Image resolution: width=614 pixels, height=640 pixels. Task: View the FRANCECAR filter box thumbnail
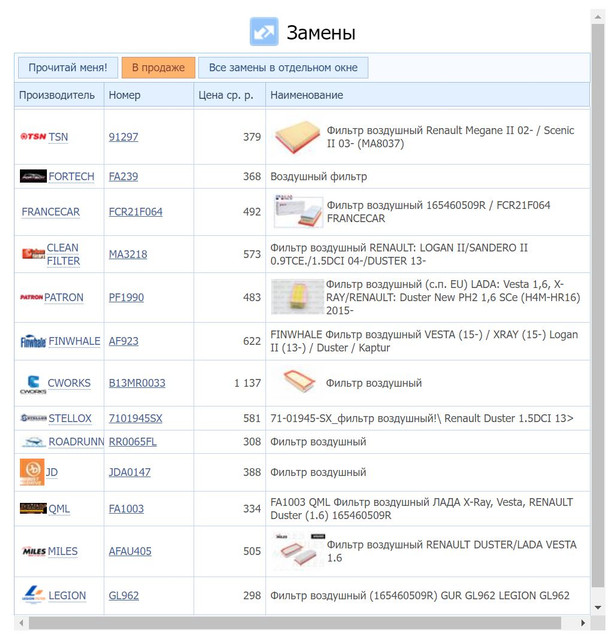pyautogui.click(x=298, y=211)
